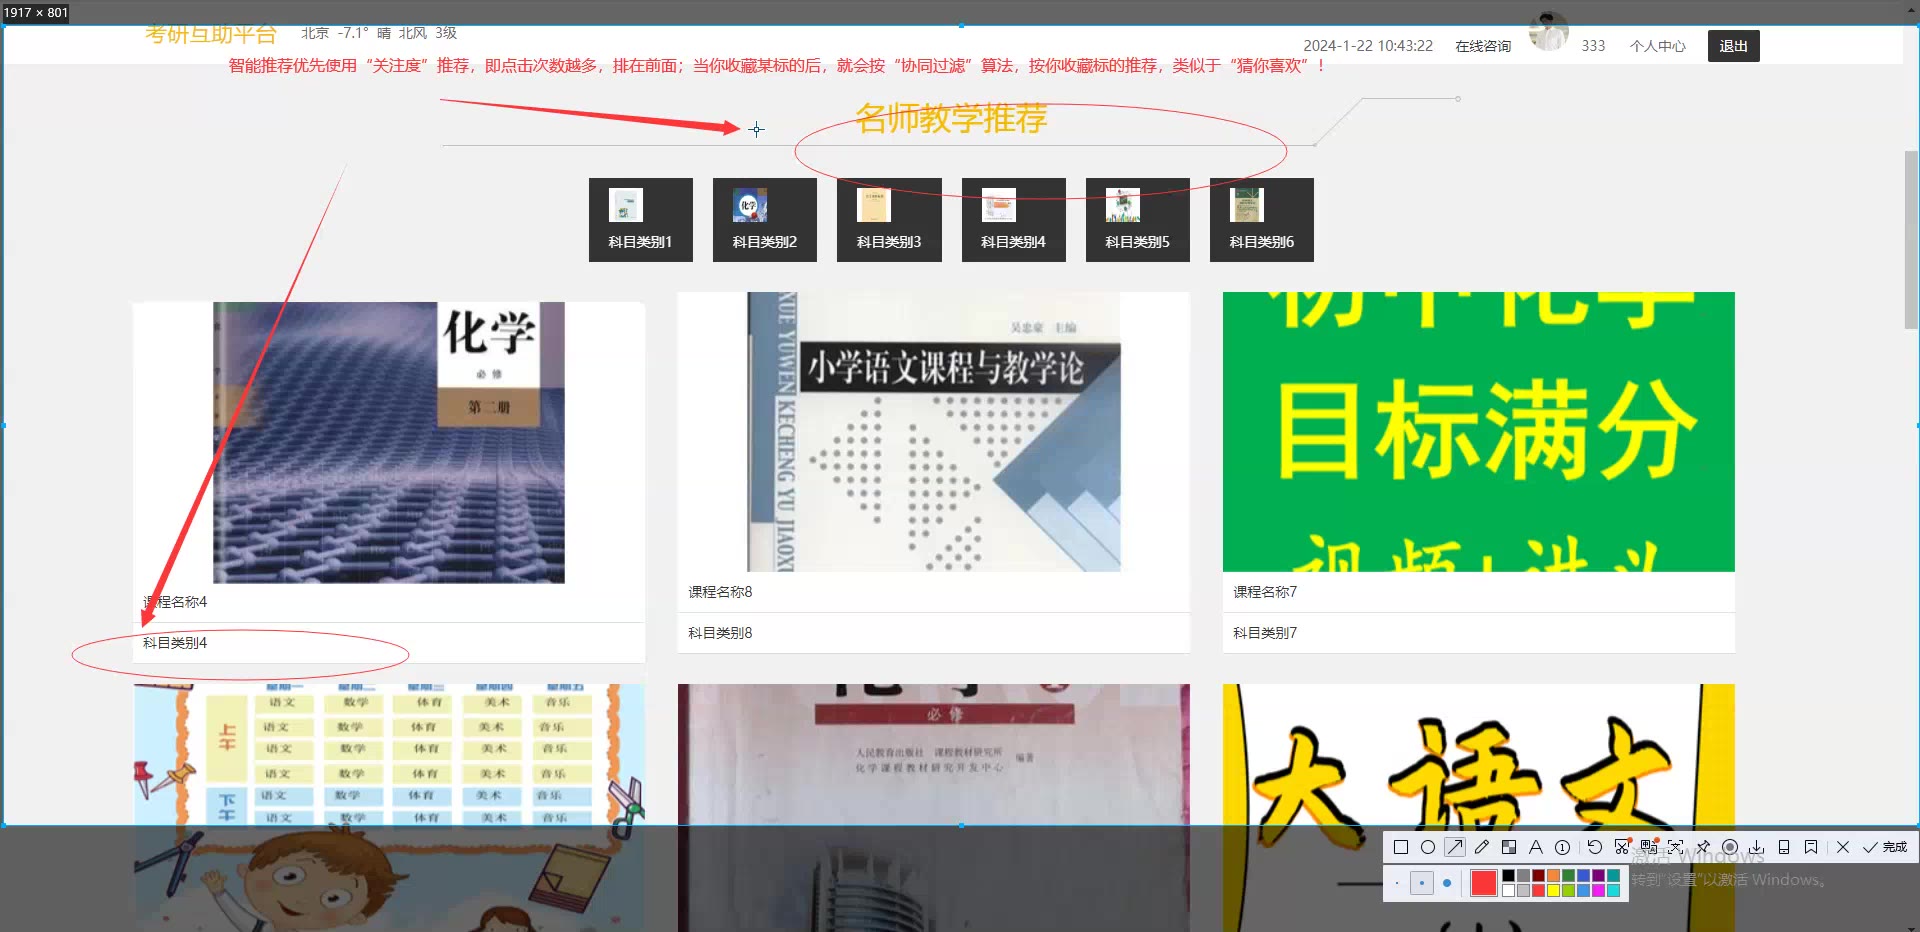The image size is (1920, 932).
Task: Click course title 课程名称7
Action: coord(1265,592)
